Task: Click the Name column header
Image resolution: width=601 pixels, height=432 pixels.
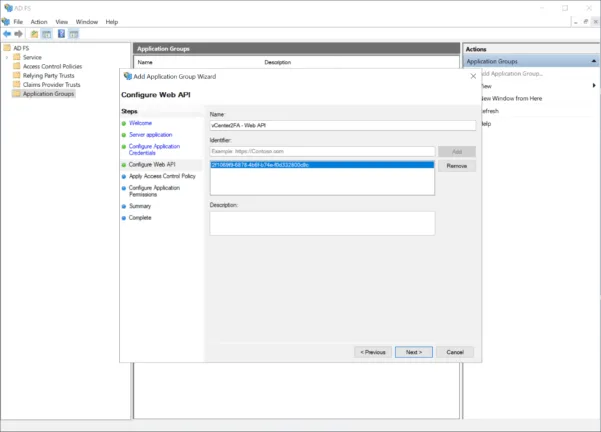Action: point(145,62)
